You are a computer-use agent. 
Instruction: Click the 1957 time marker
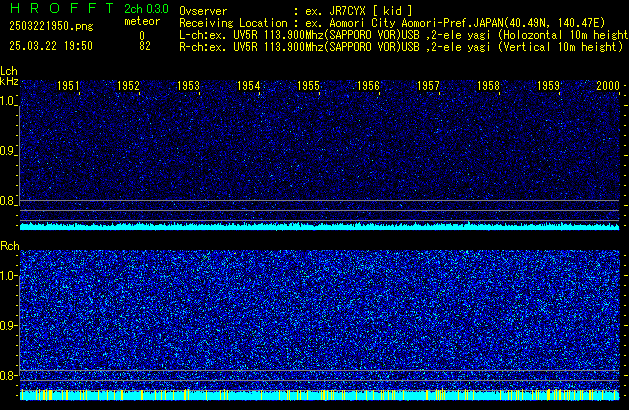click(x=428, y=85)
